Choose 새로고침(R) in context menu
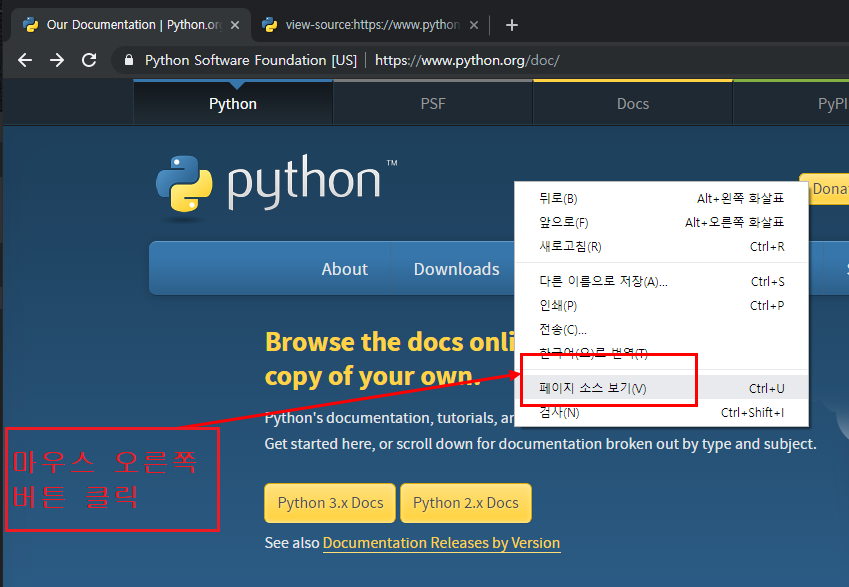849x587 pixels. tap(661, 246)
